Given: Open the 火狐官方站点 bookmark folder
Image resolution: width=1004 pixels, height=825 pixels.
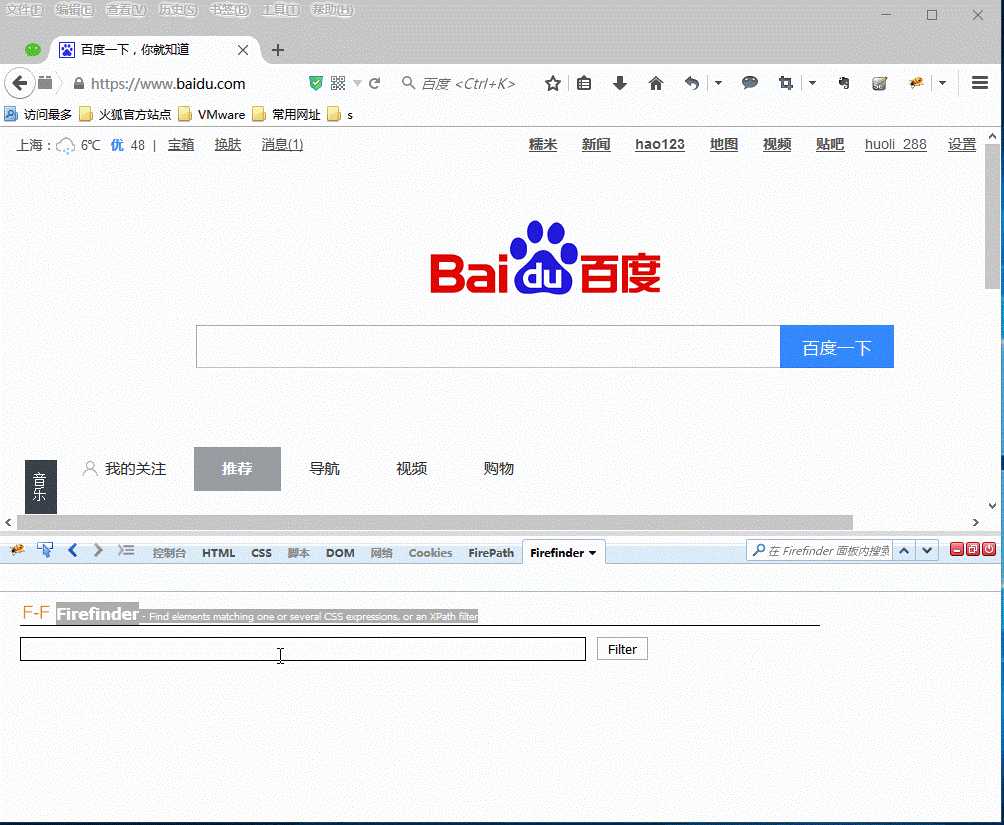Looking at the screenshot, I should coord(126,115).
